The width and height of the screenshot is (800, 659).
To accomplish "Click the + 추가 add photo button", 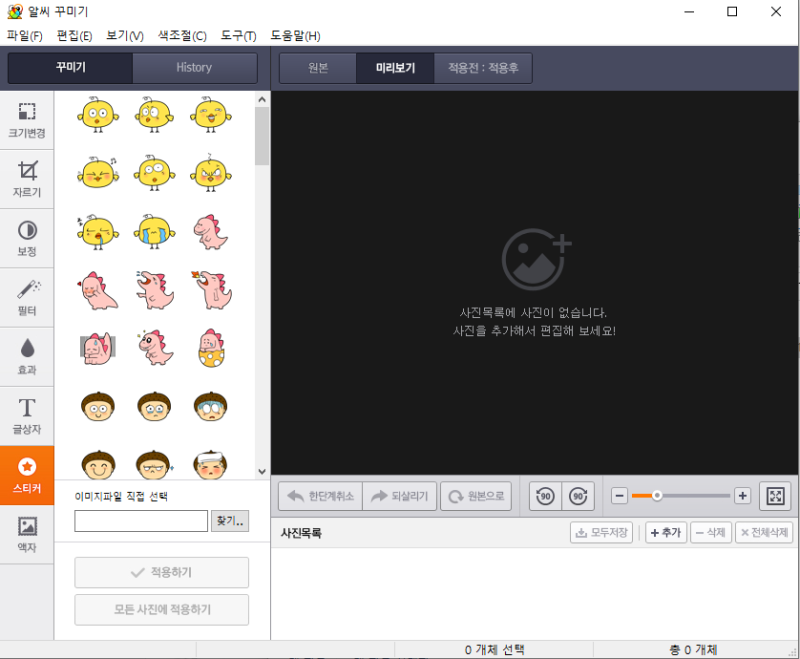I will coord(666,533).
